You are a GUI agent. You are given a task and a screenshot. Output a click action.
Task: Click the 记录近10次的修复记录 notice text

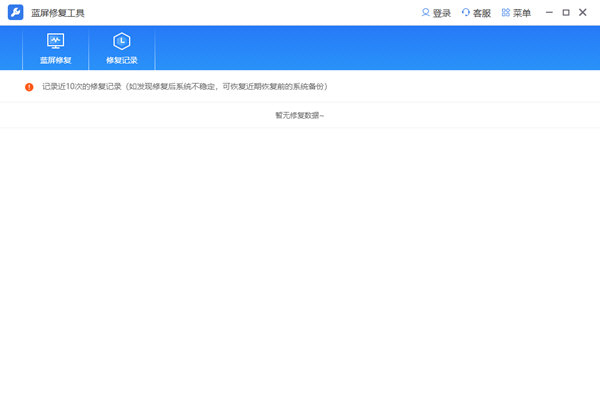[x=185, y=87]
